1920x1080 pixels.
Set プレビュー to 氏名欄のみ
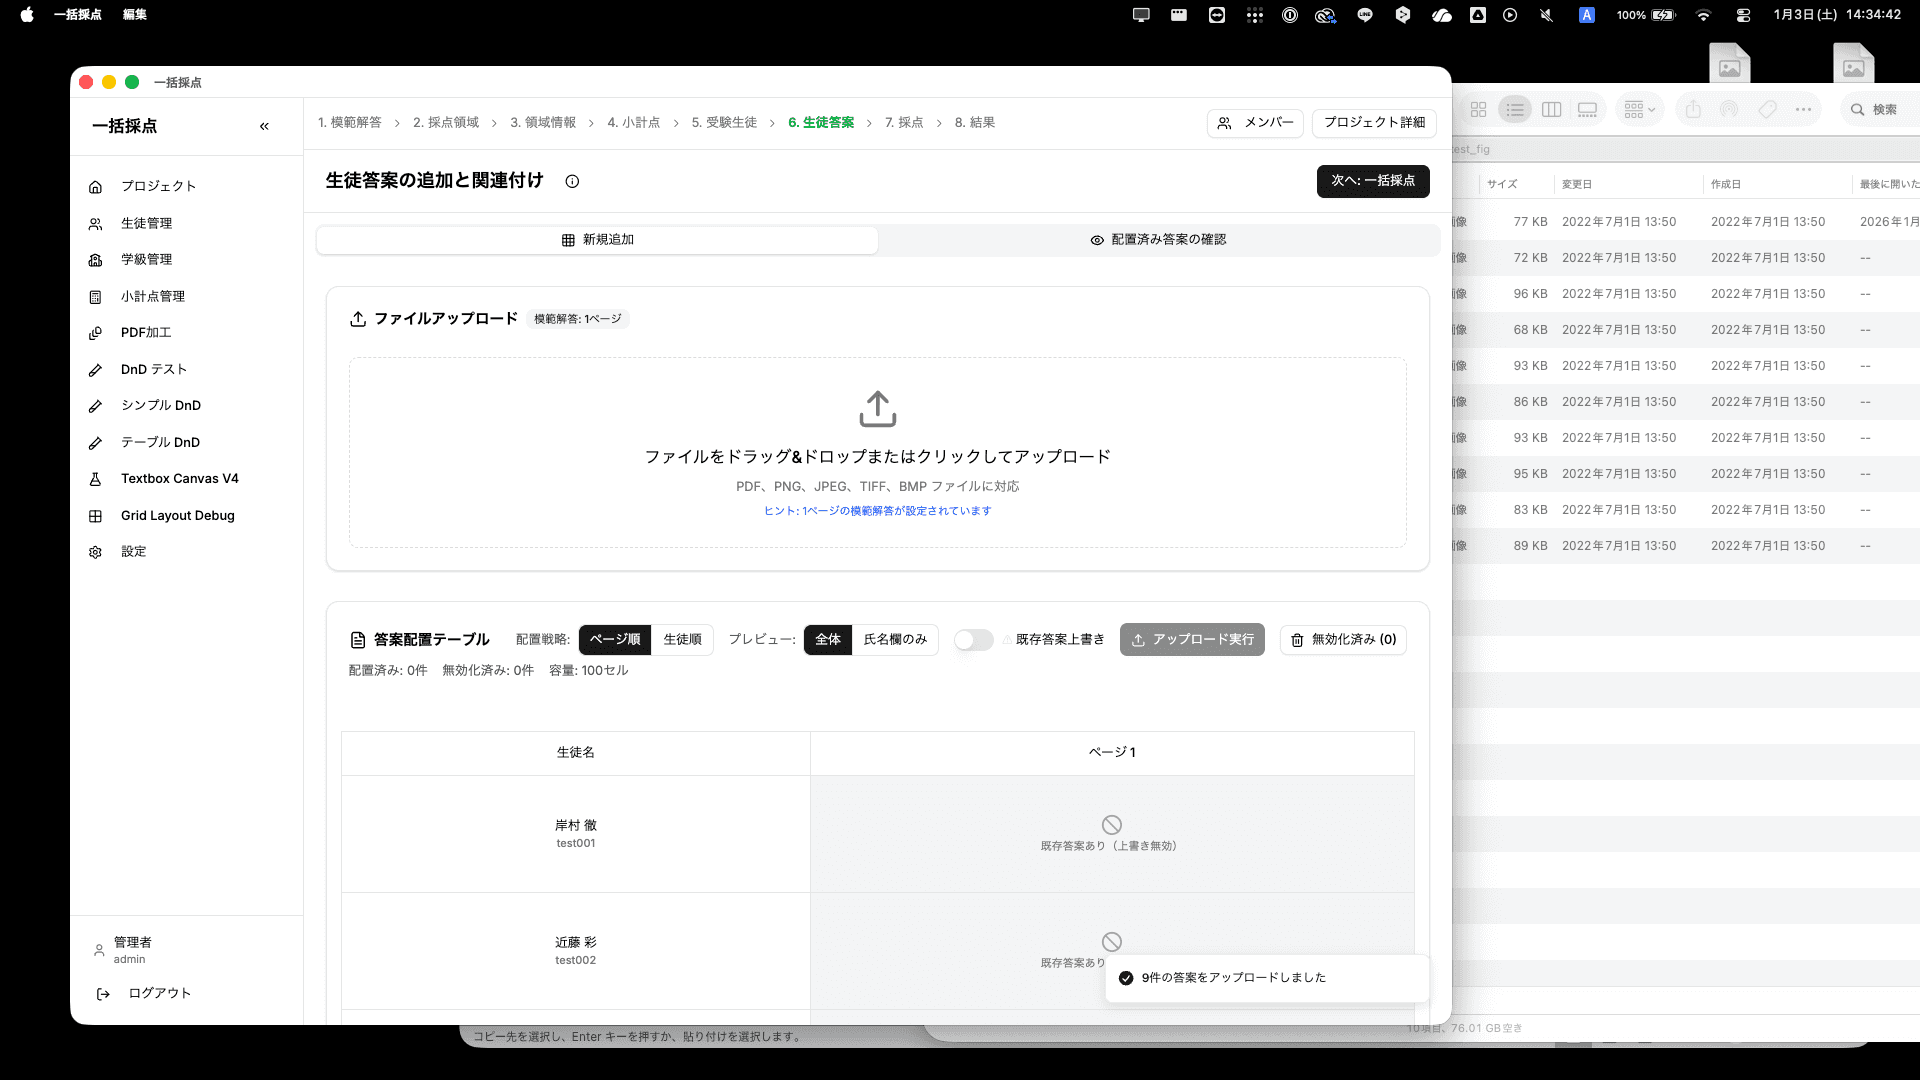pos(895,639)
